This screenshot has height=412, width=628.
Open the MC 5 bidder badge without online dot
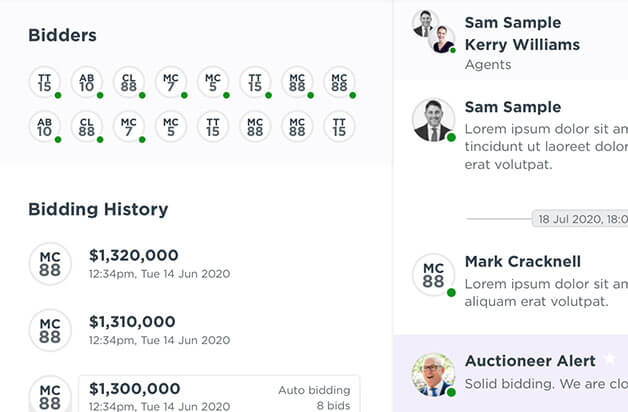pos(171,127)
